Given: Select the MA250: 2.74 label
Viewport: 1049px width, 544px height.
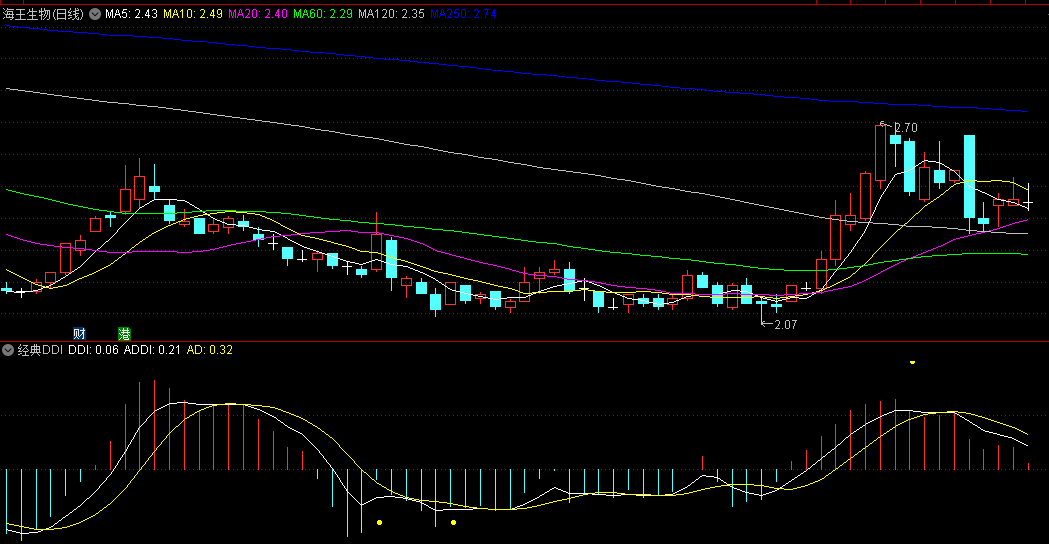Looking at the screenshot, I should pyautogui.click(x=463, y=14).
